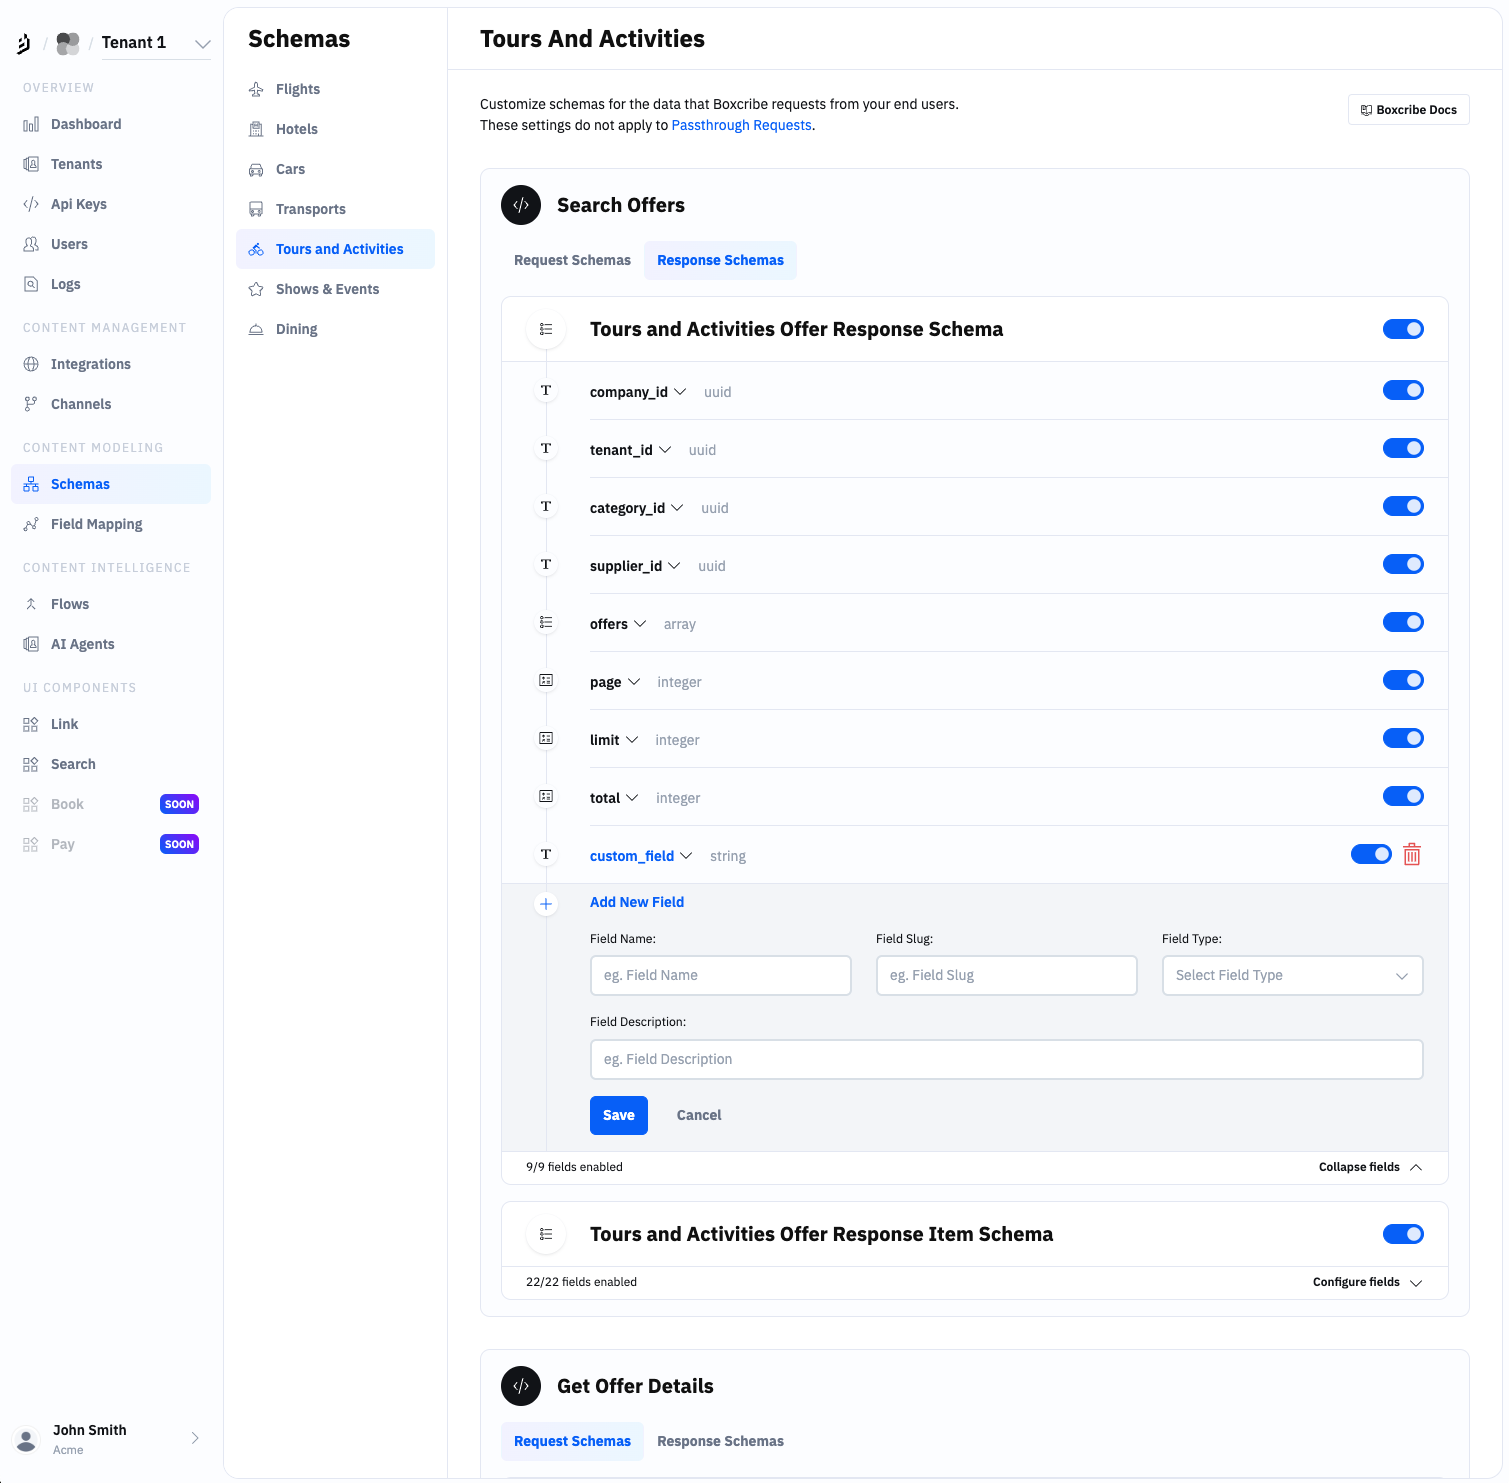
Task: Open Shows & Events schema section
Action: 327,289
